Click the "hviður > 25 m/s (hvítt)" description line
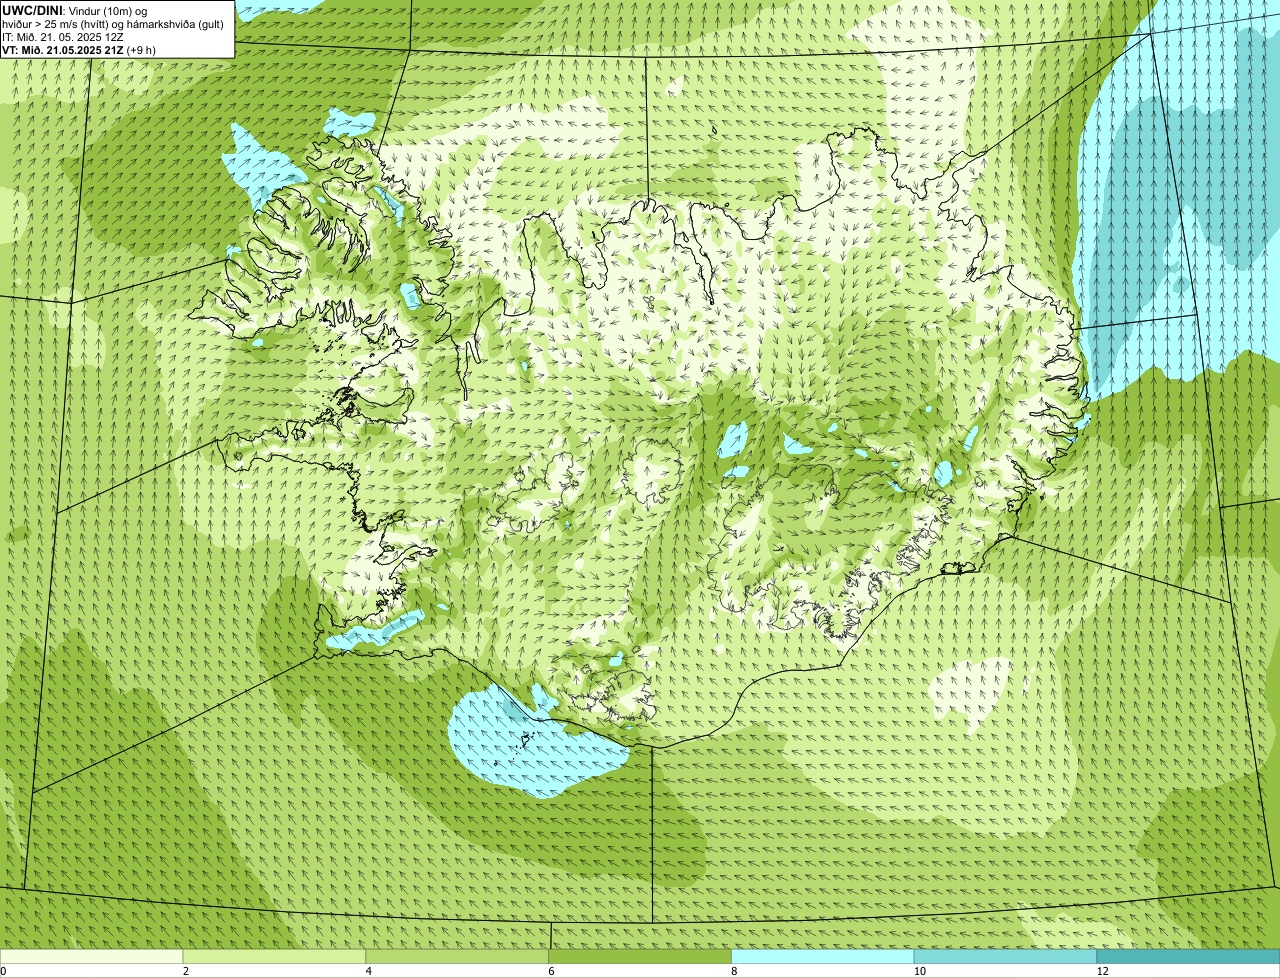Viewport: 1280px width, 978px height. [112, 24]
